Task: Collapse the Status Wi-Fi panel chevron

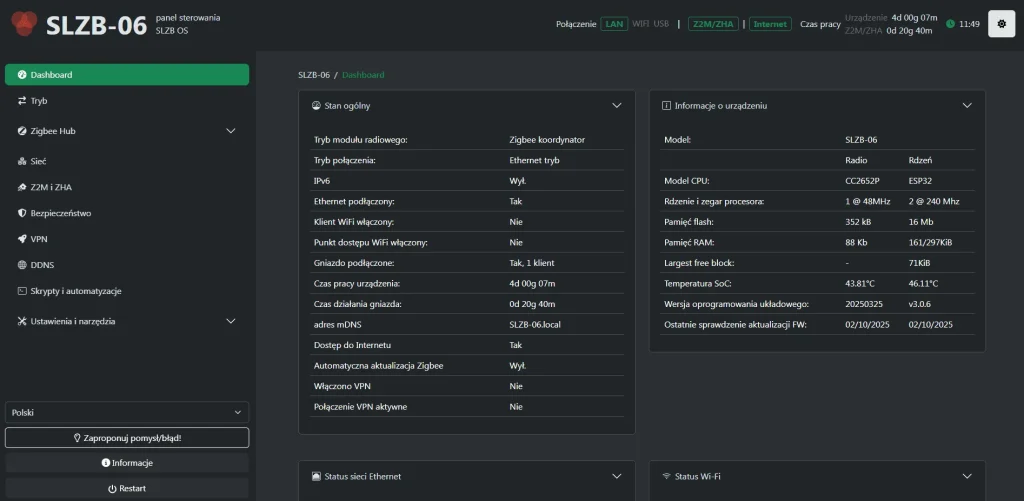Action: coord(967,476)
